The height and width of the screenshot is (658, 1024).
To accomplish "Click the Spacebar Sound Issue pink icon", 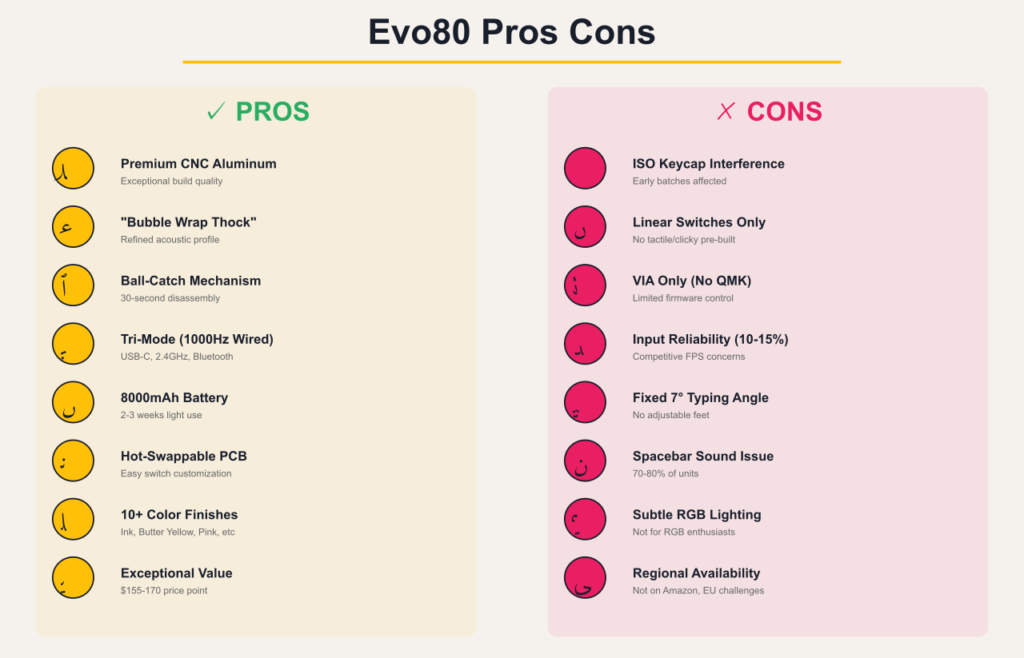I will pyautogui.click(x=585, y=461).
